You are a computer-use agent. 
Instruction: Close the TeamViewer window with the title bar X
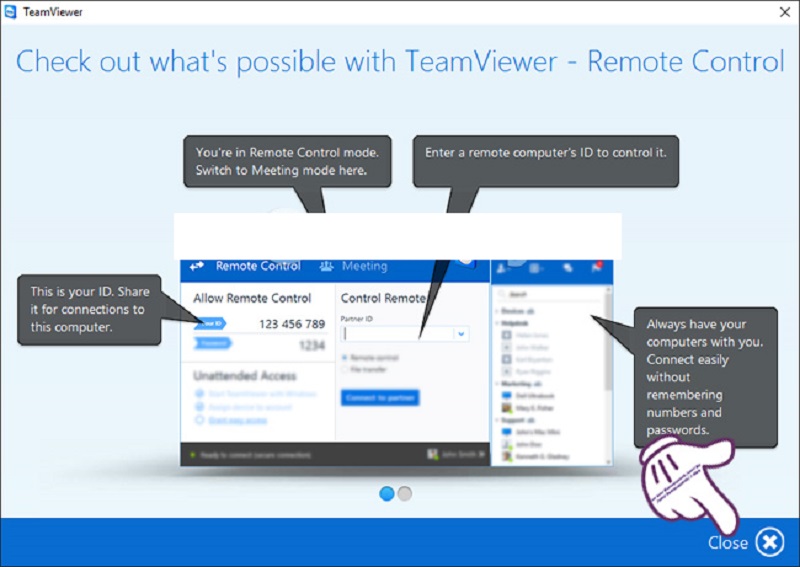pos(785,12)
